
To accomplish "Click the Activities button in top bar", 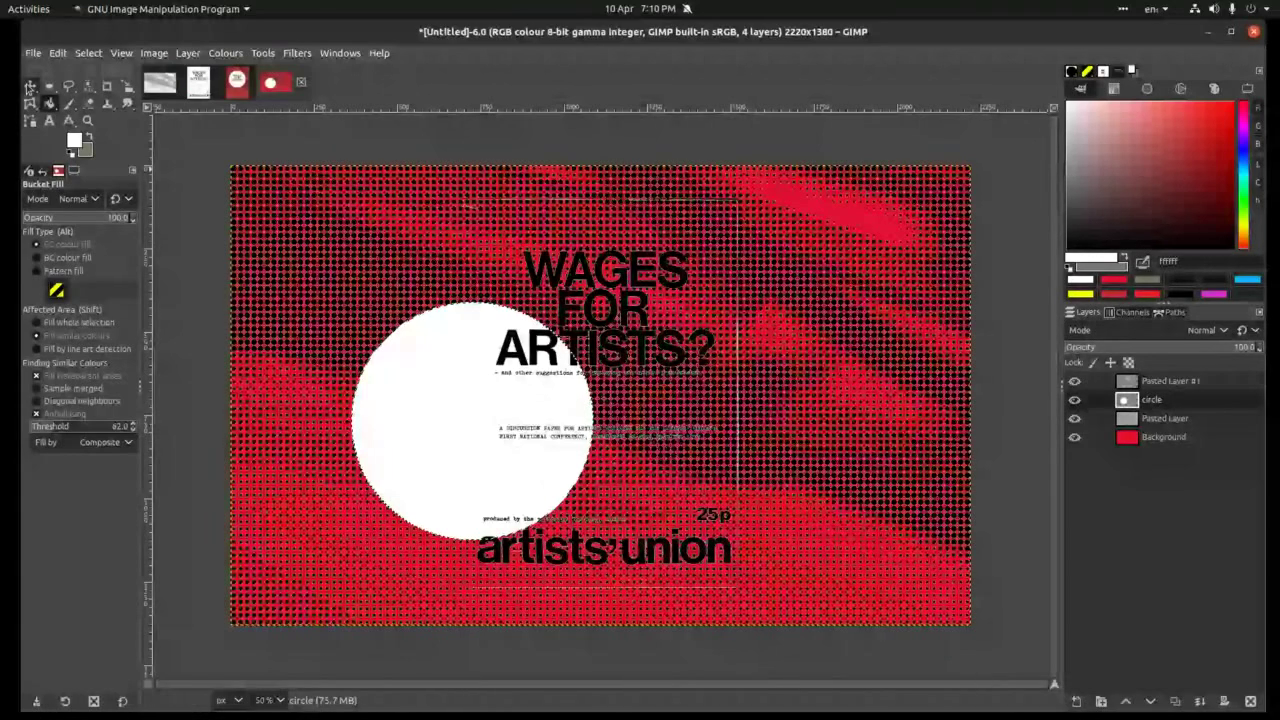I will click(x=28, y=9).
